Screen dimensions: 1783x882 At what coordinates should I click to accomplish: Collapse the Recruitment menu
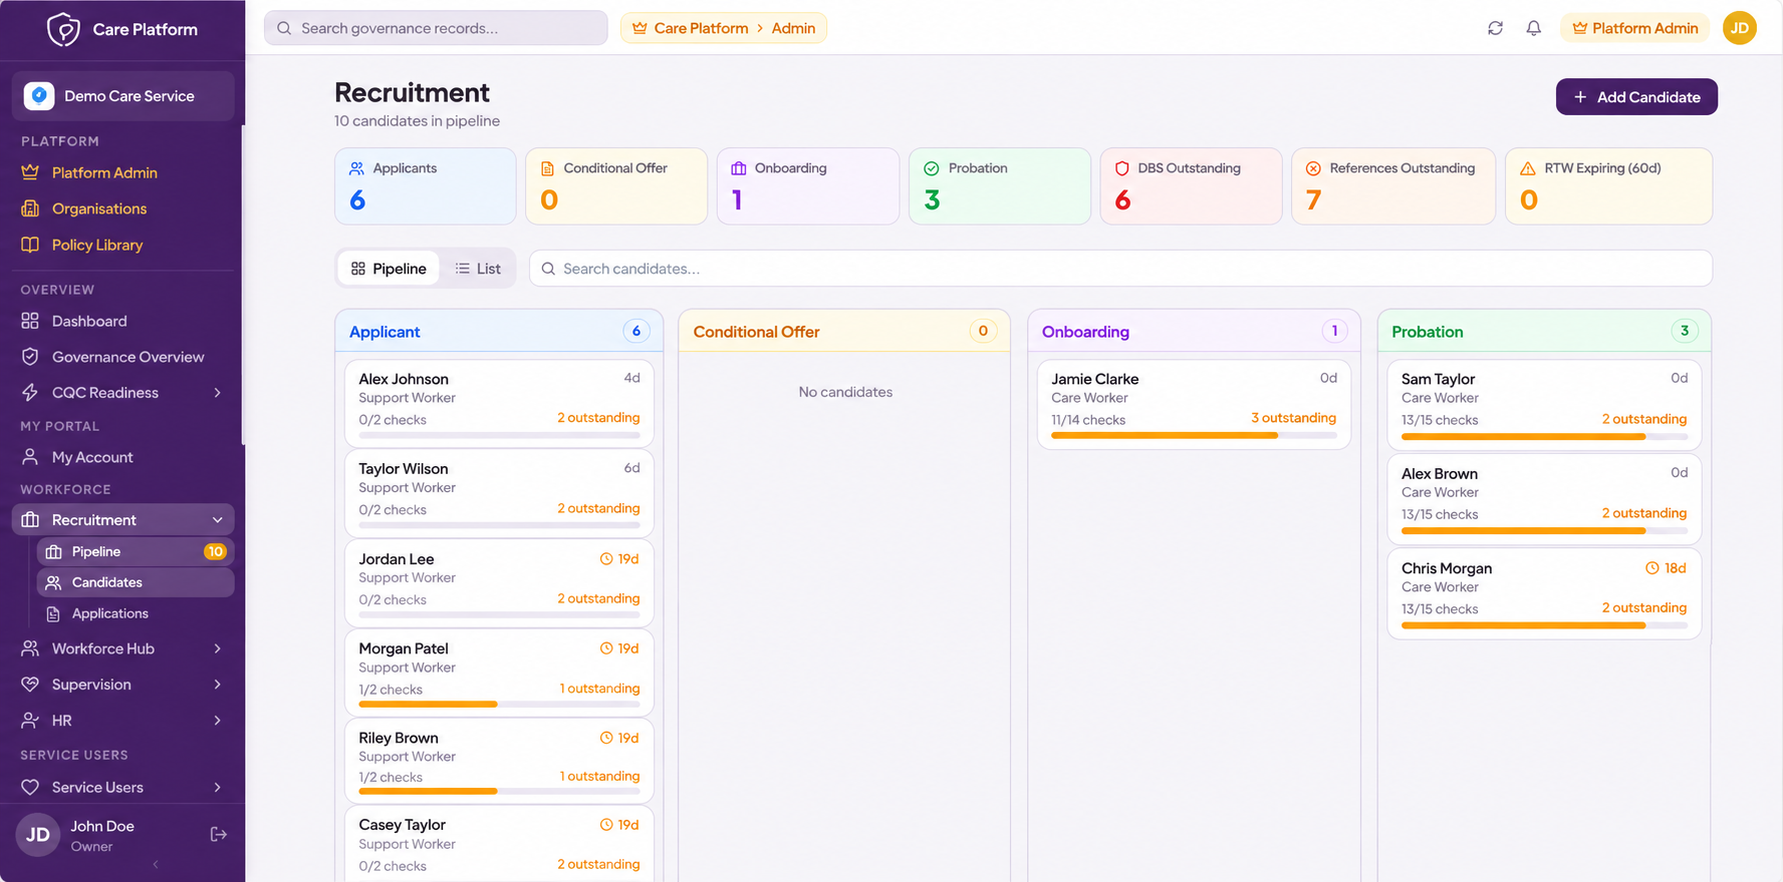click(x=217, y=520)
